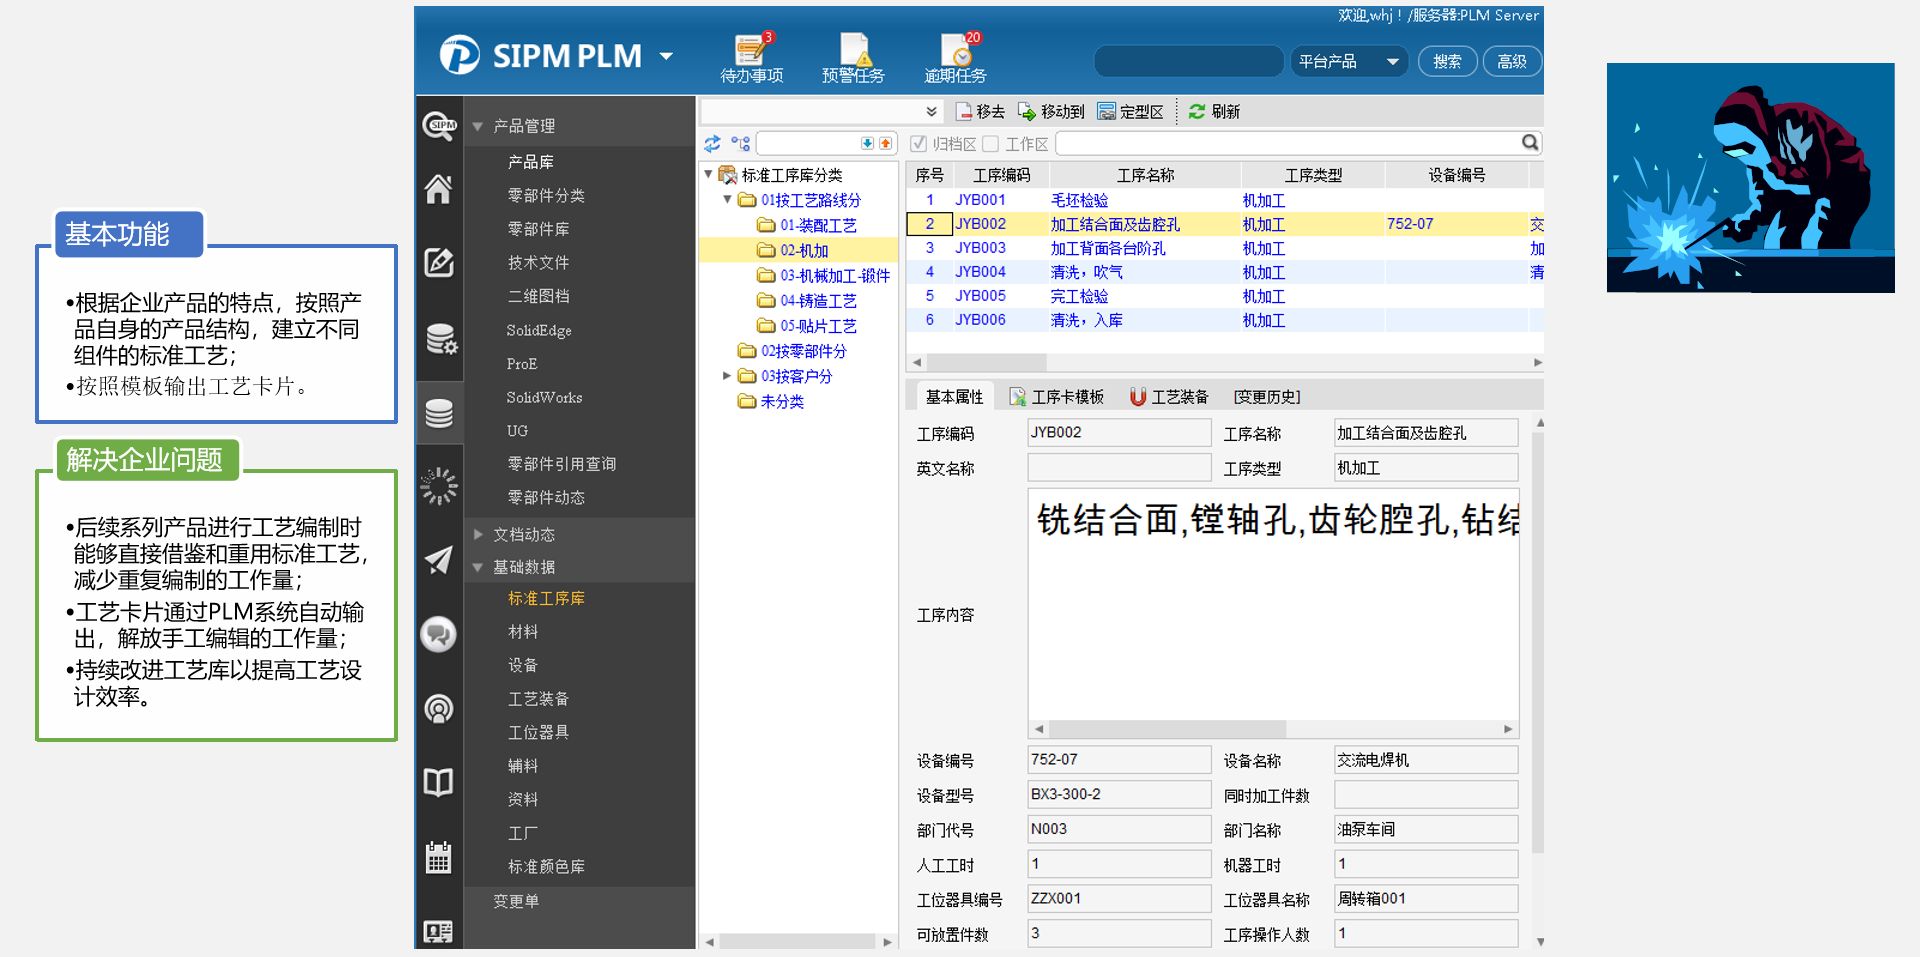
Task: Click the magnifier icon in the list filter
Action: [x=1530, y=143]
